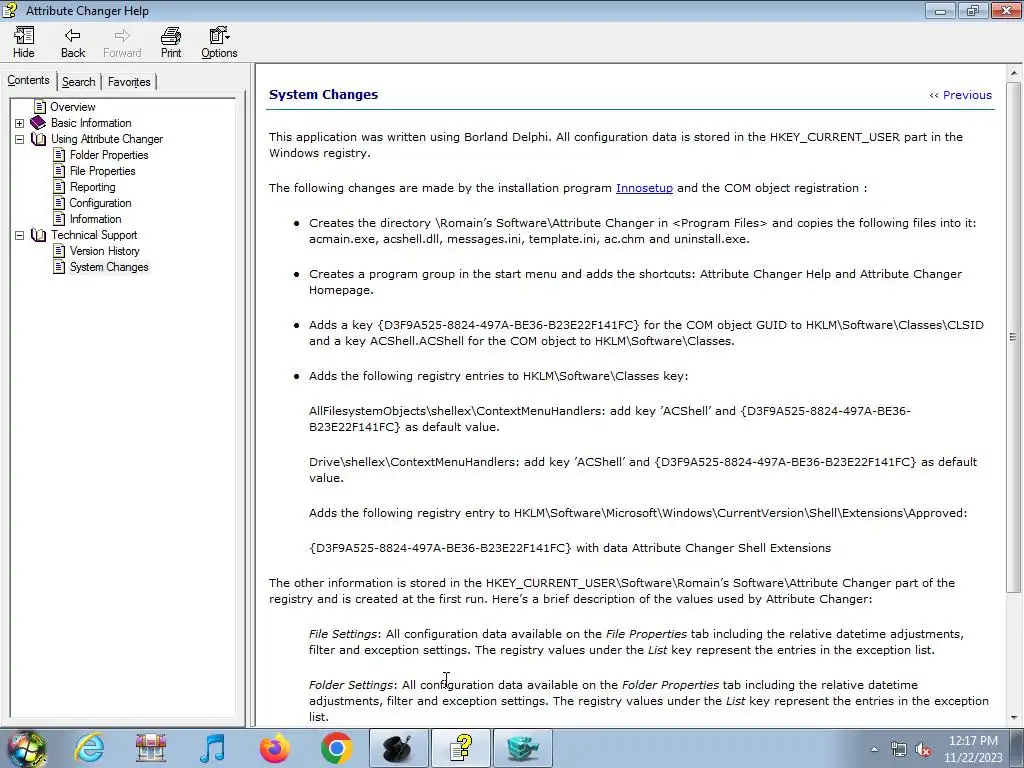Open the Configuration topic
The image size is (1024, 768).
pyautogui.click(x=100, y=203)
